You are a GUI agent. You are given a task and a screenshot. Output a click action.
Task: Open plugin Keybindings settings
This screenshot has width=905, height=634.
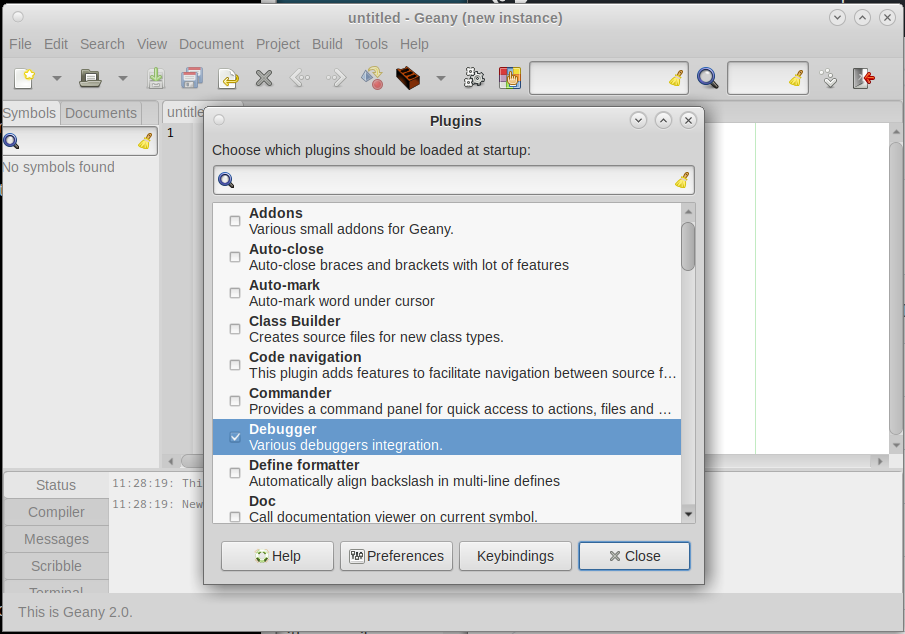[x=515, y=556]
